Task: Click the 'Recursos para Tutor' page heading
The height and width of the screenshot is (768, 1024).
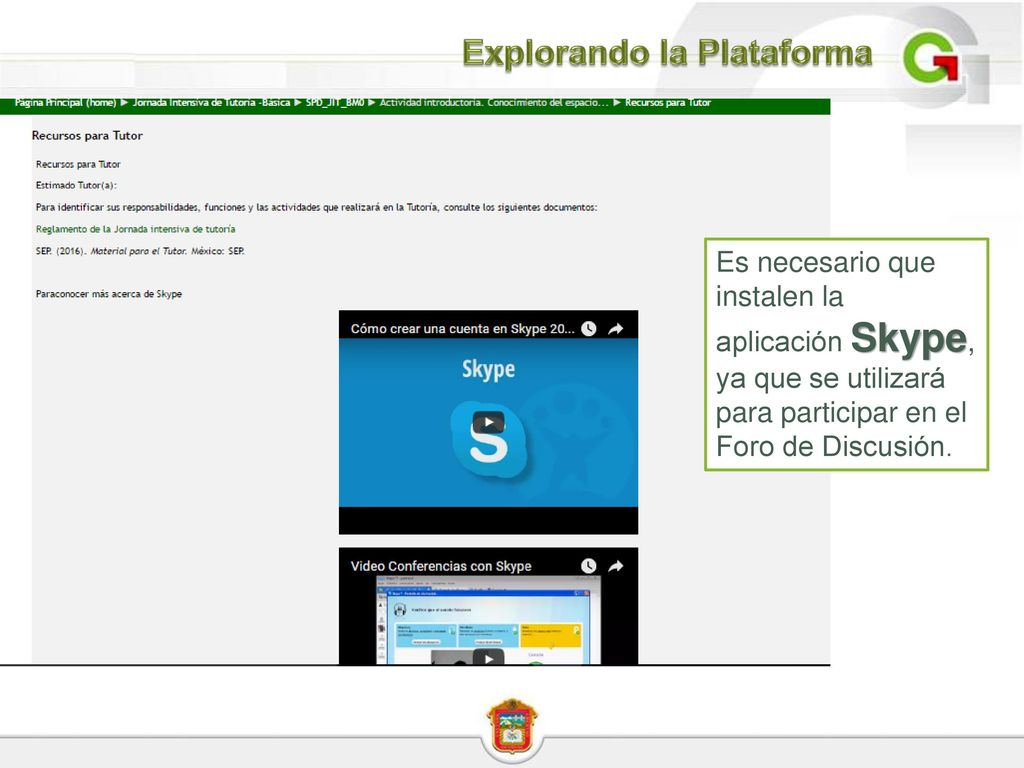Action: [x=87, y=136]
